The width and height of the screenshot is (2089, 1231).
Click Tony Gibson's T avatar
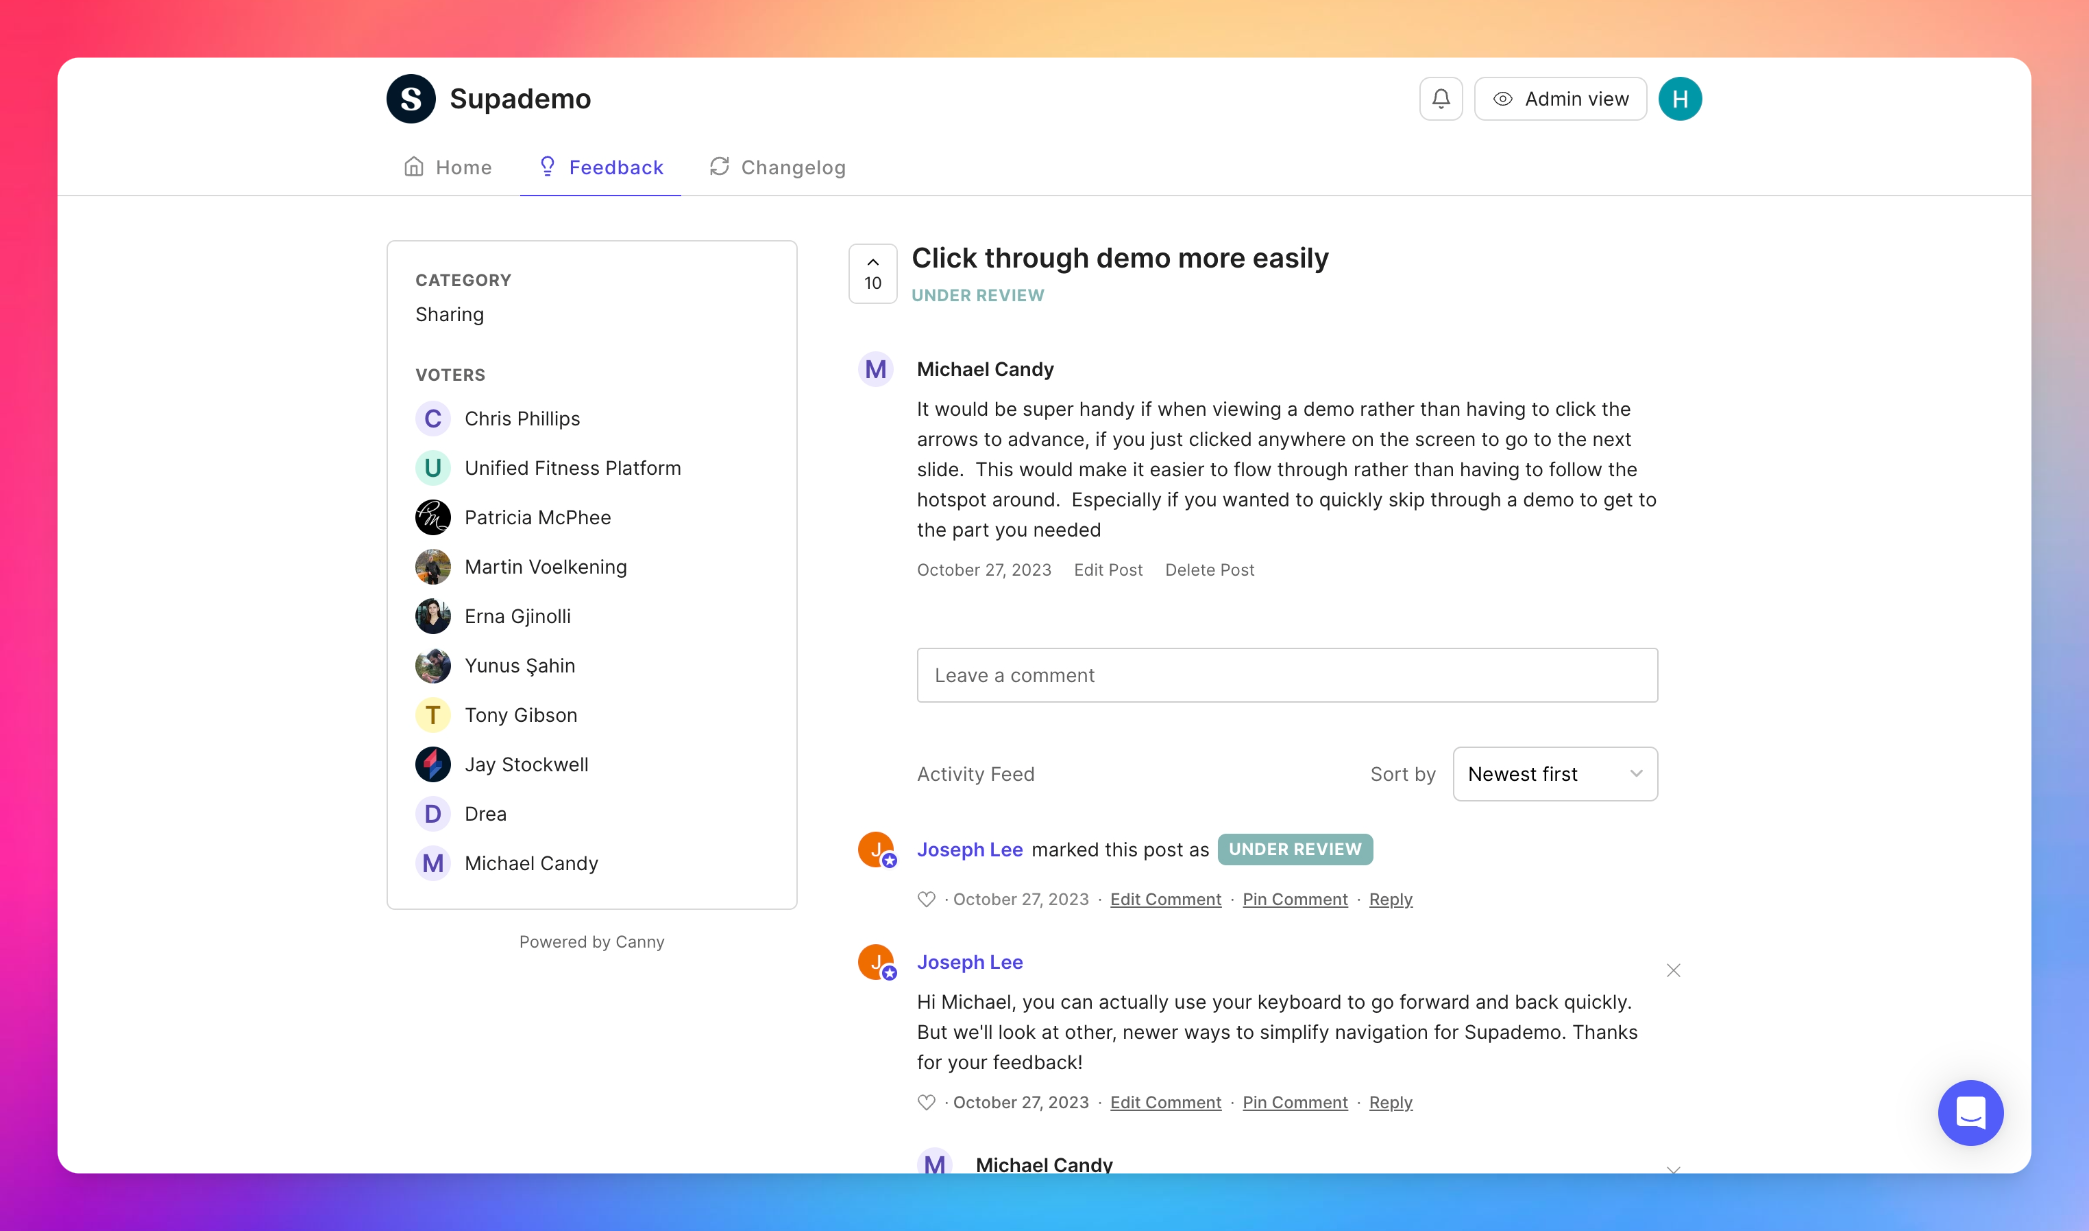pyautogui.click(x=433, y=715)
